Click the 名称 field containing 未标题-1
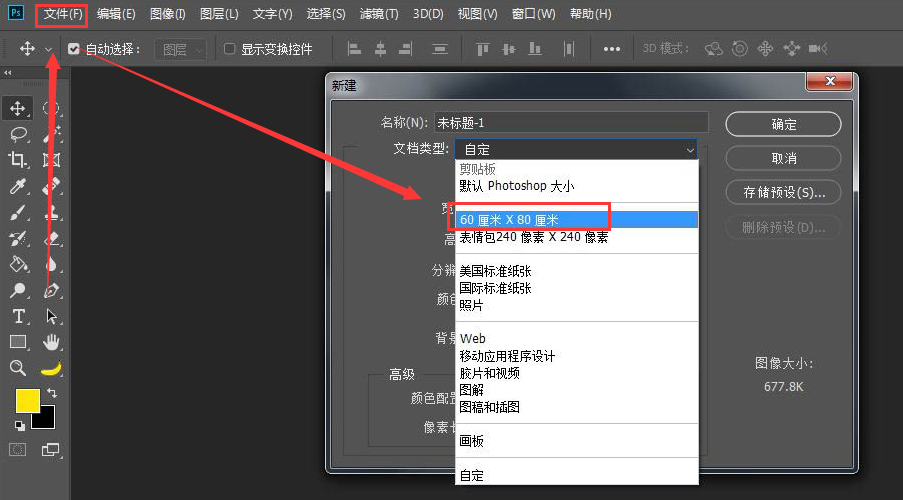This screenshot has width=903, height=500. coord(571,123)
